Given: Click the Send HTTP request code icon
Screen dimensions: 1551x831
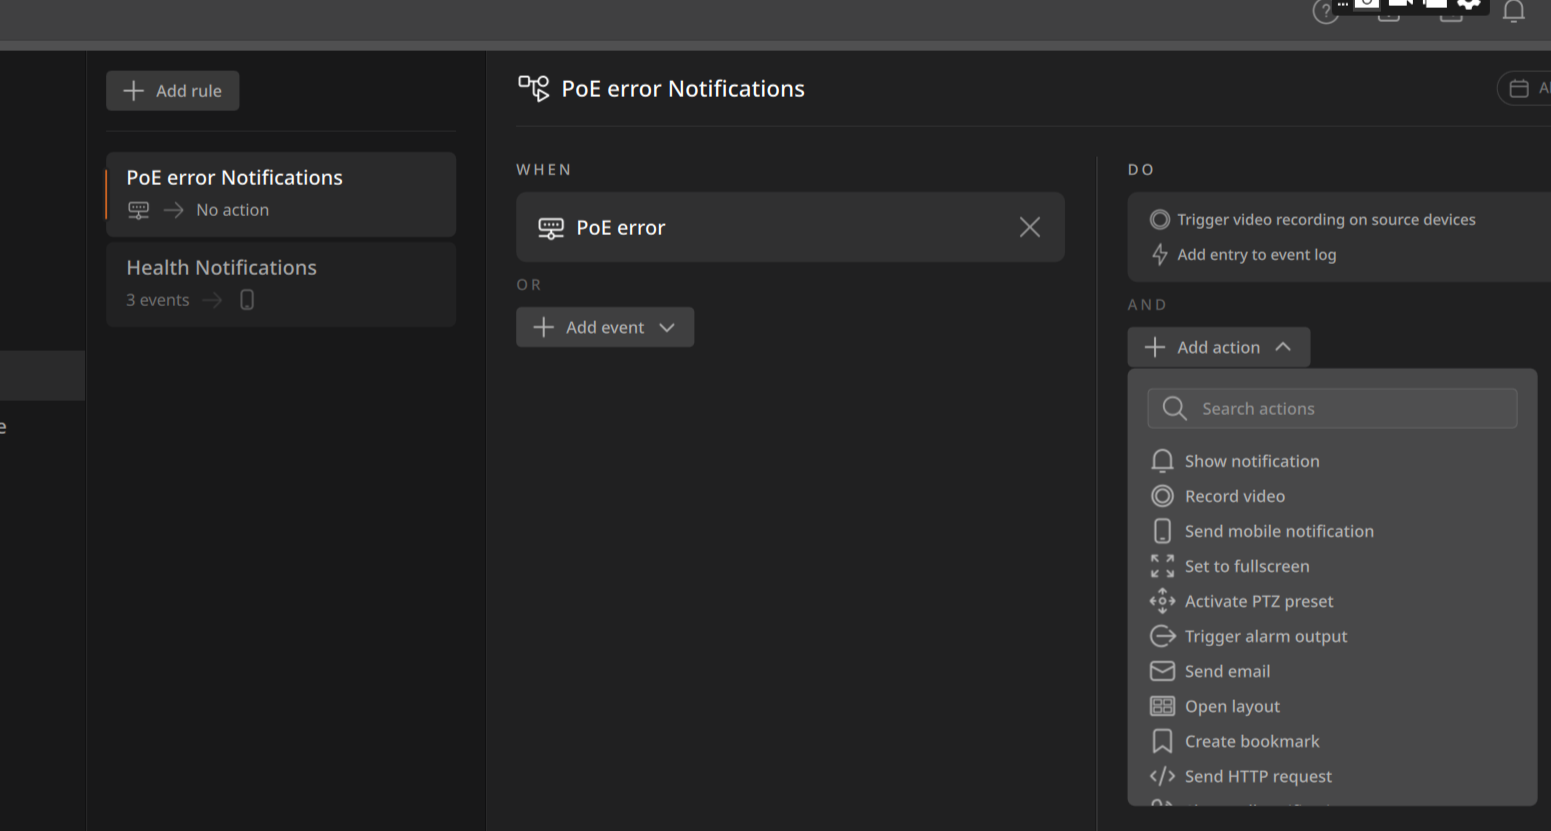Looking at the screenshot, I should coord(1162,776).
